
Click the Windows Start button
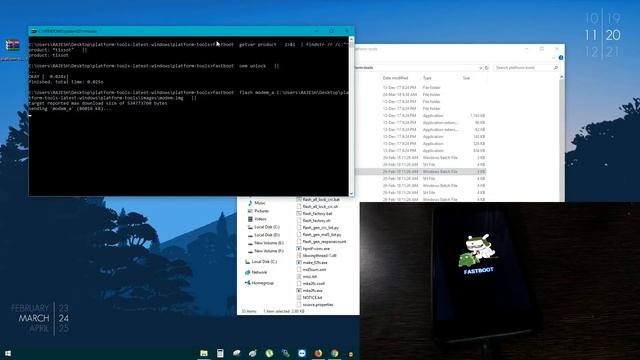8,353
